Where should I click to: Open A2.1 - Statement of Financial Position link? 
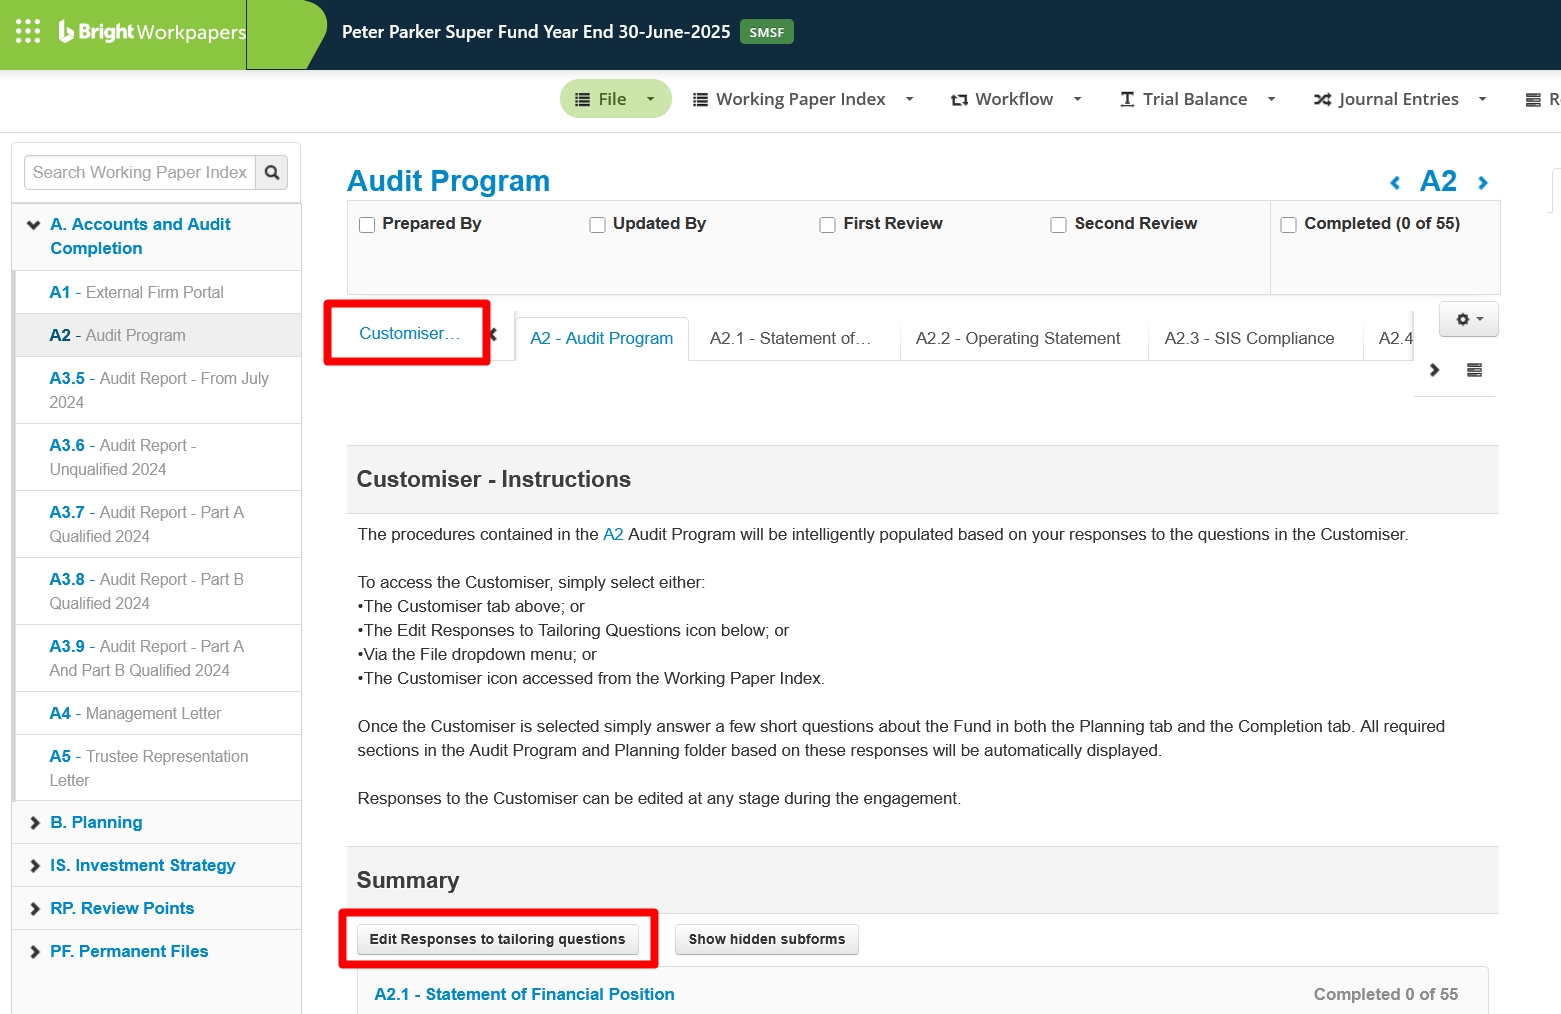click(x=524, y=994)
